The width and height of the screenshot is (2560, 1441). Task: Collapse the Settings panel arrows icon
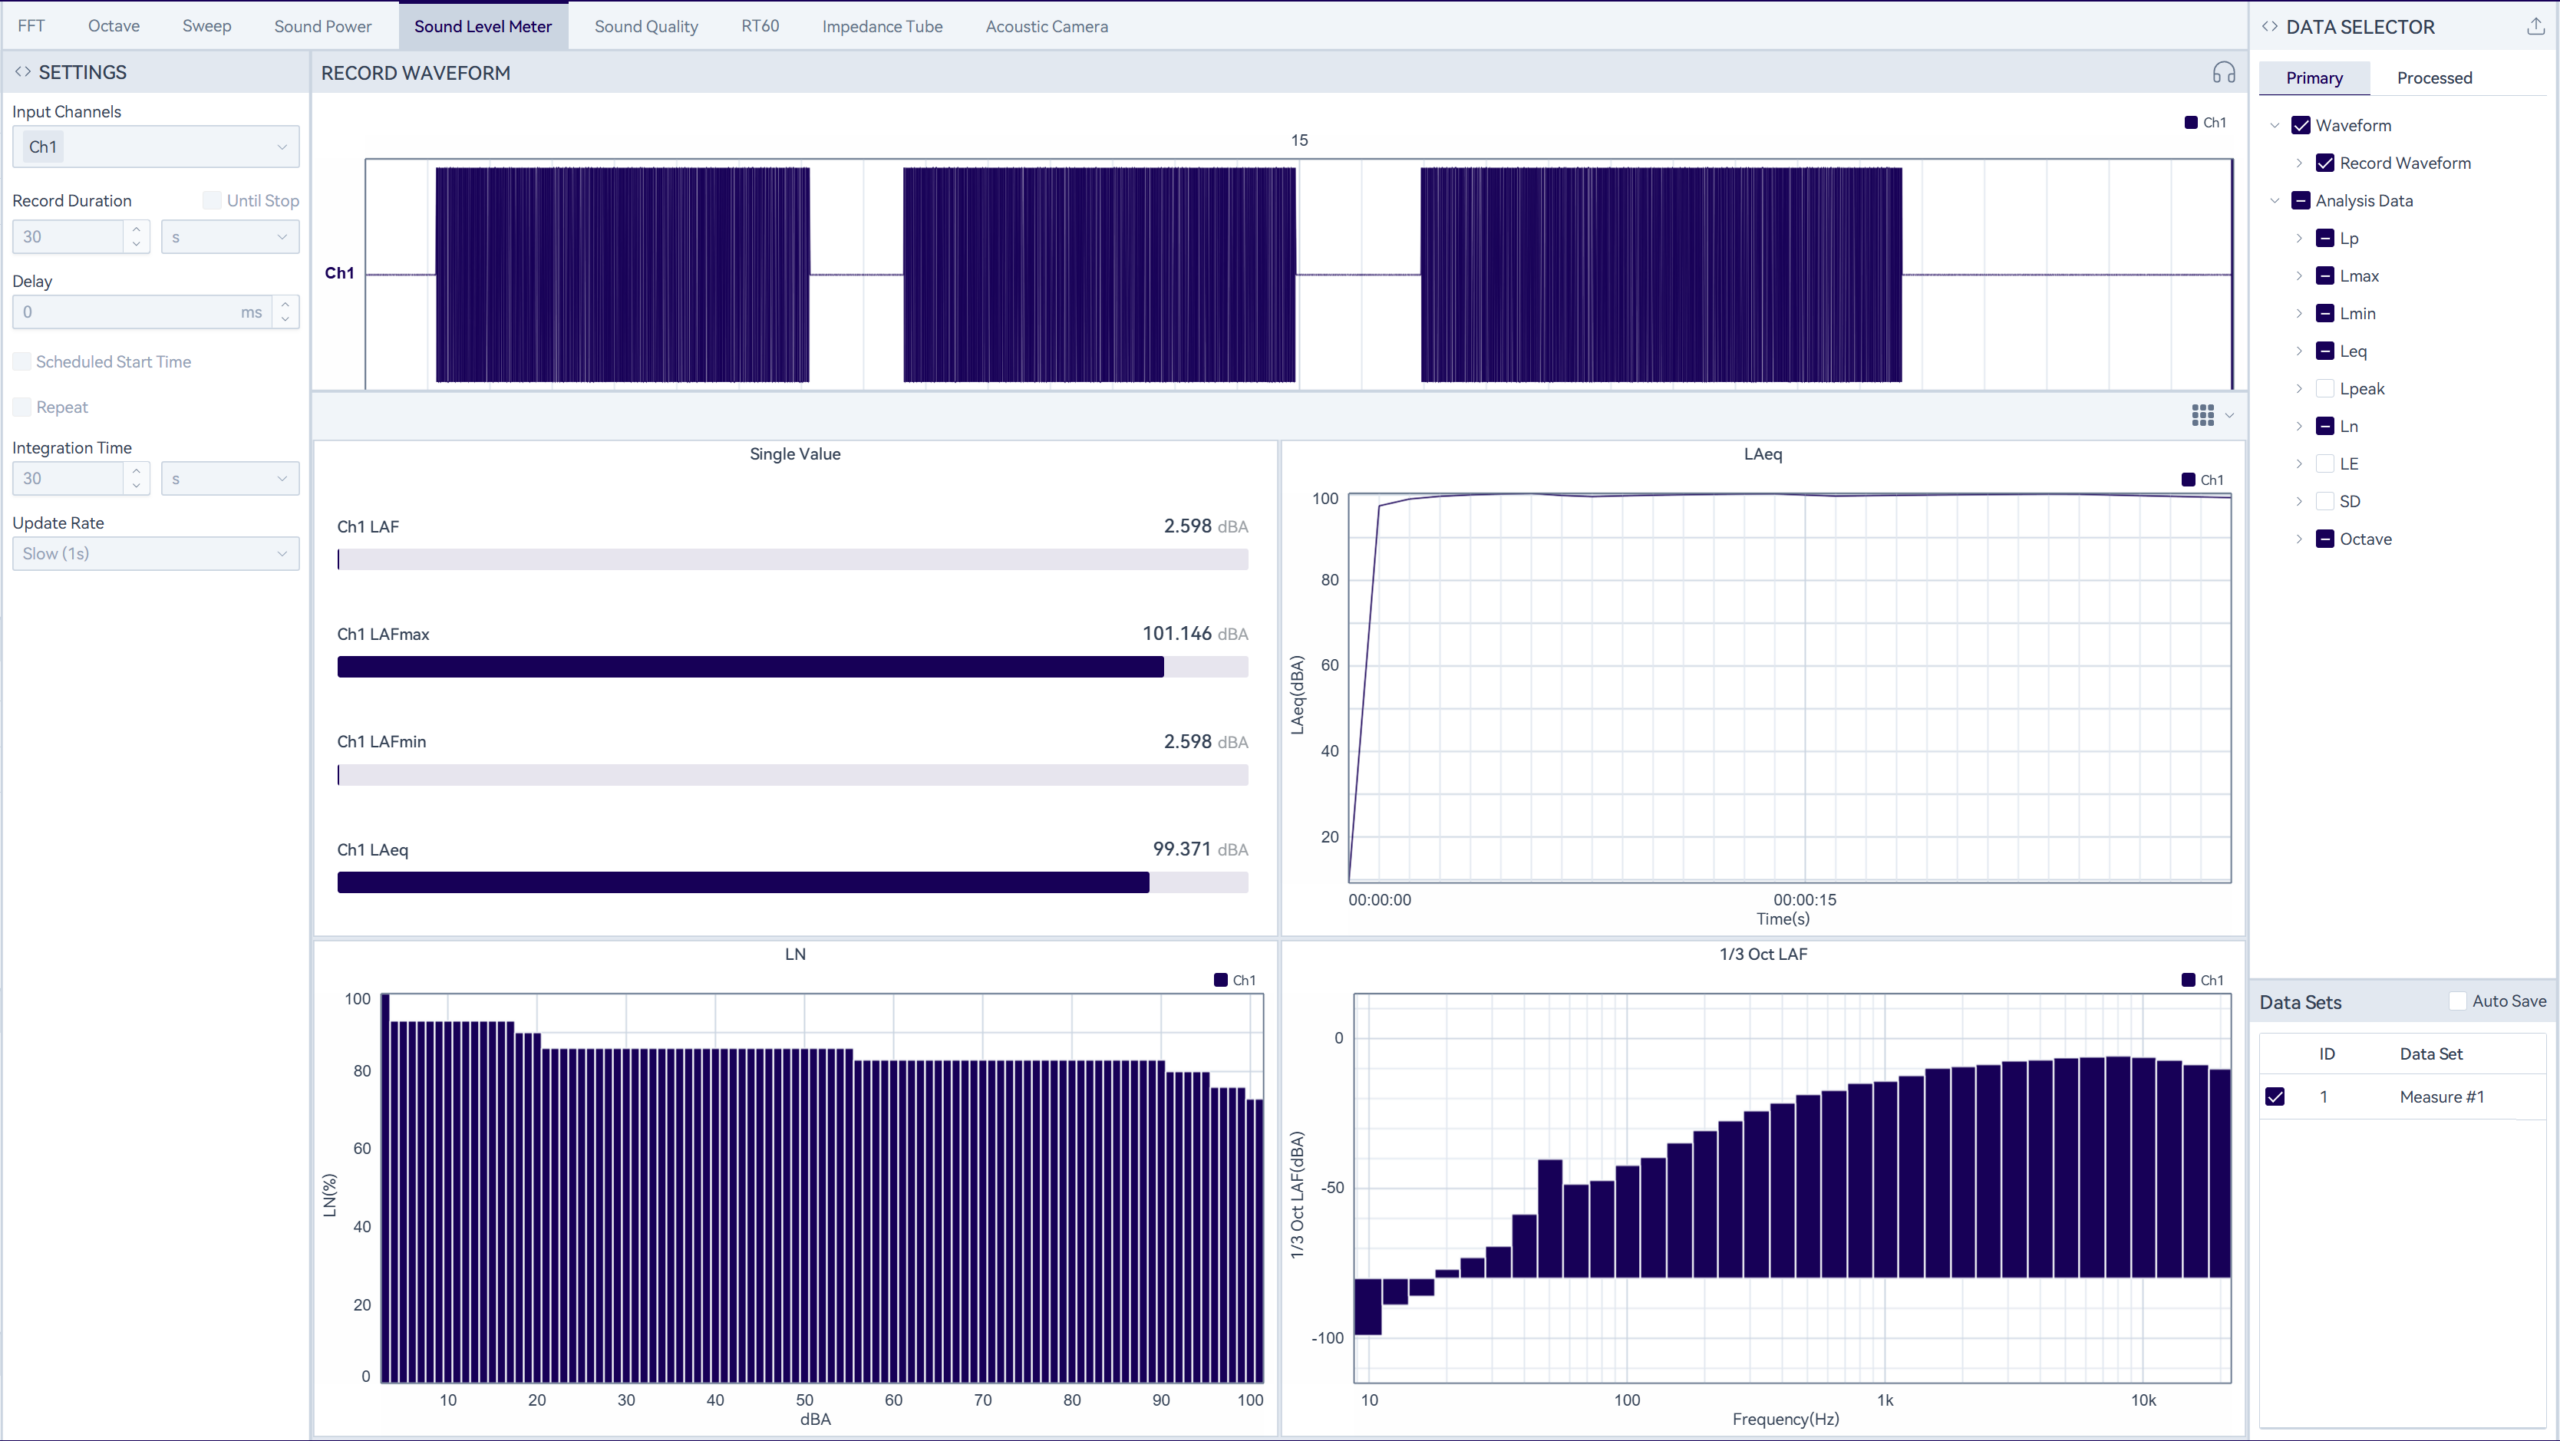pos(22,72)
